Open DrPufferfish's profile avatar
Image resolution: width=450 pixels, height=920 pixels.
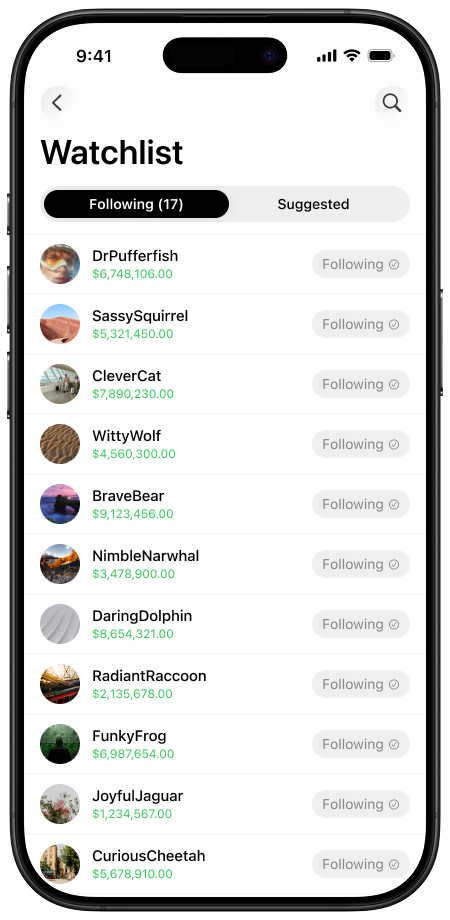(x=60, y=264)
